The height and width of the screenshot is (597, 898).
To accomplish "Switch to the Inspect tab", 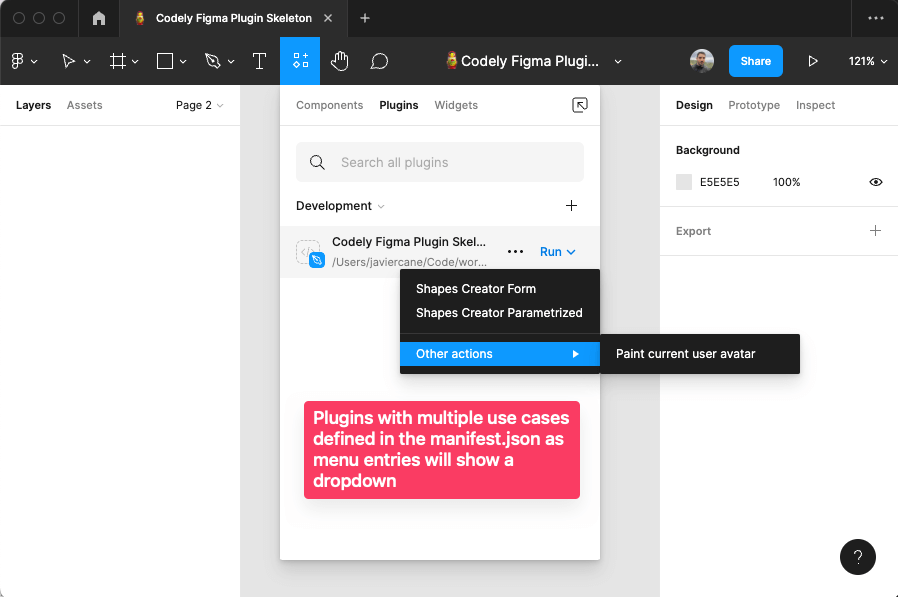I will pyautogui.click(x=815, y=105).
